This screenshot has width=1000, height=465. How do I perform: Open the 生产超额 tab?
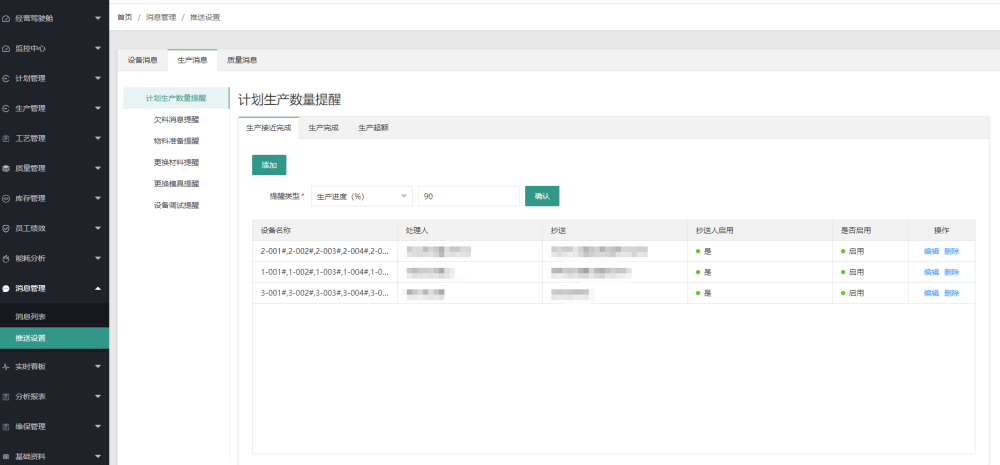click(x=373, y=128)
